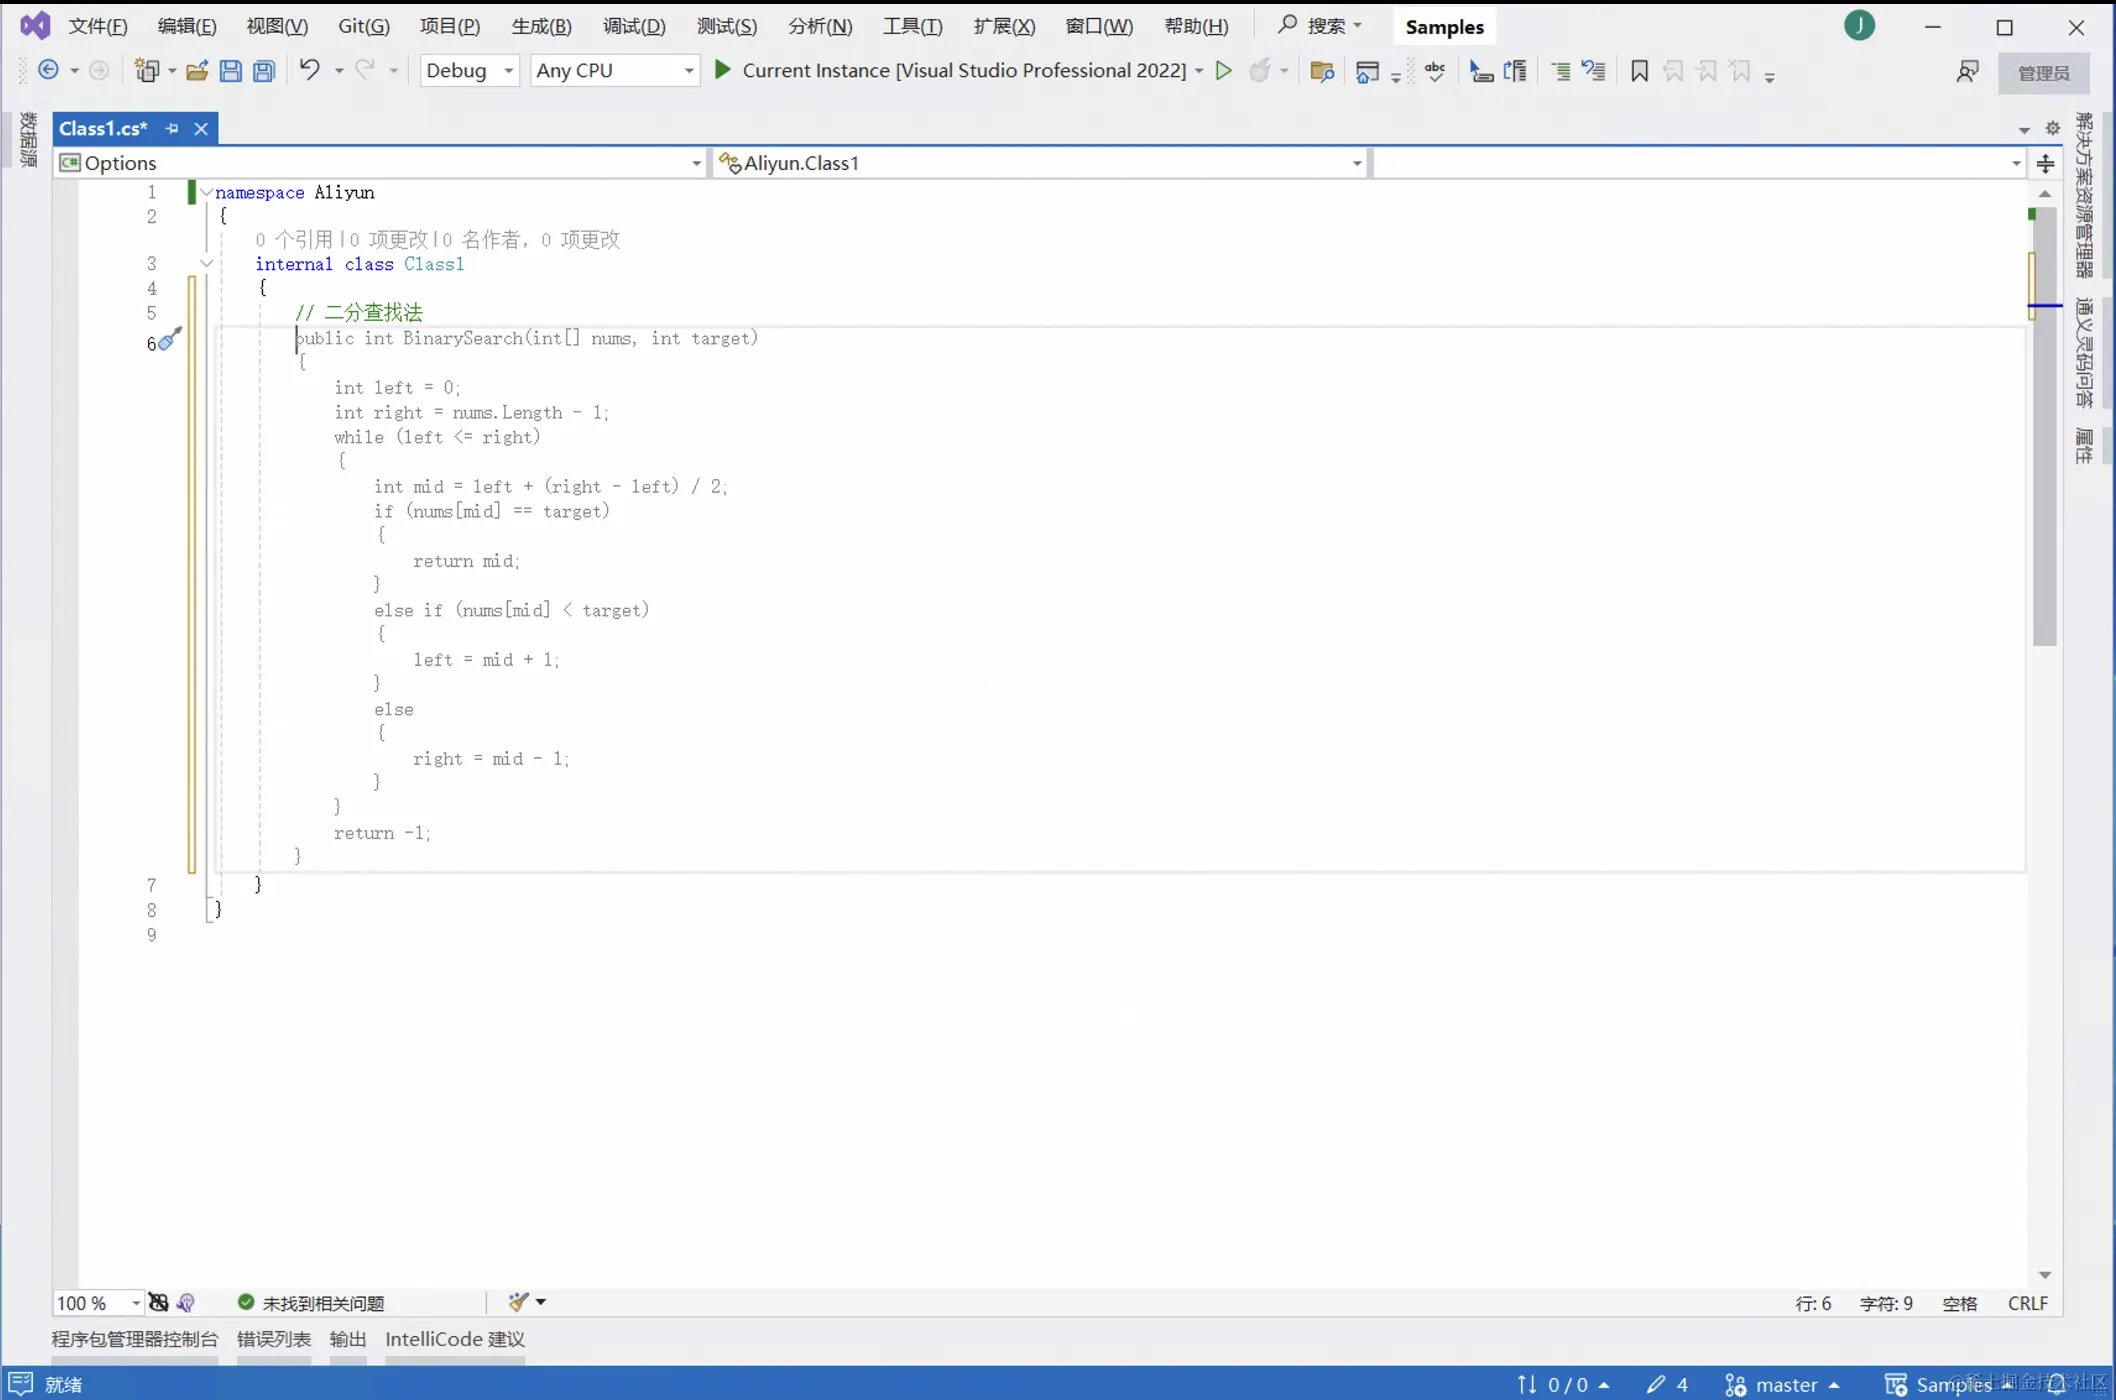The image size is (2116, 1400).
Task: Click the Save All toolbar icon
Action: click(x=264, y=71)
